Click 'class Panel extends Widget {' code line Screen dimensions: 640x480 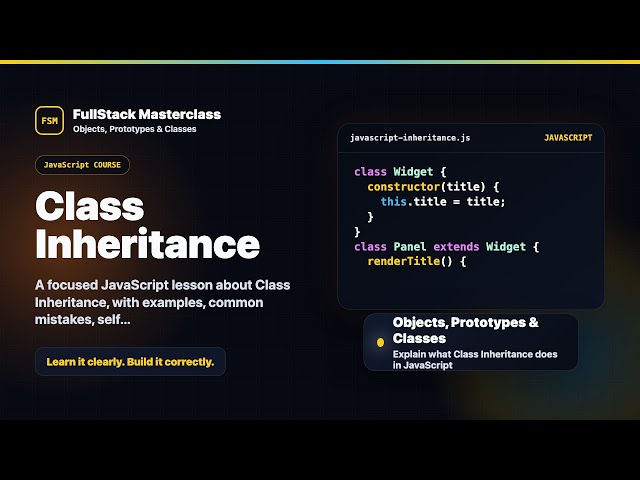click(x=447, y=247)
